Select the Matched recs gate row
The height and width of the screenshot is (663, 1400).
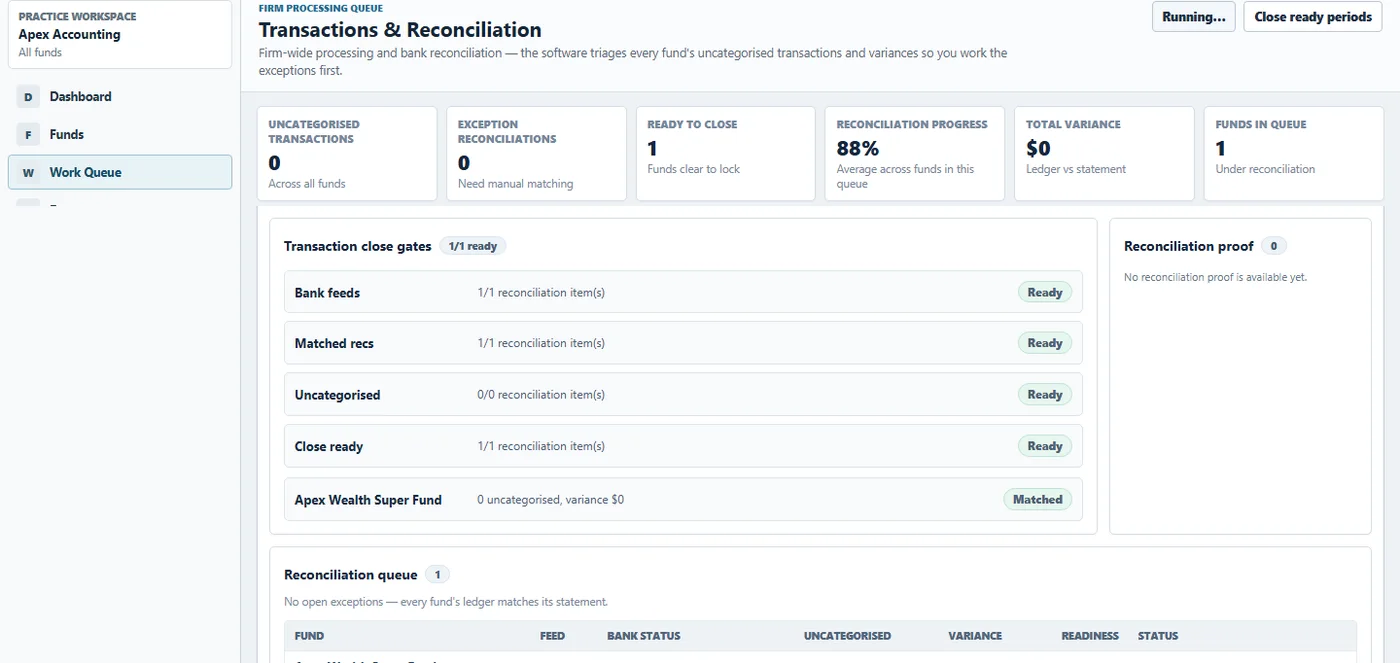683,343
